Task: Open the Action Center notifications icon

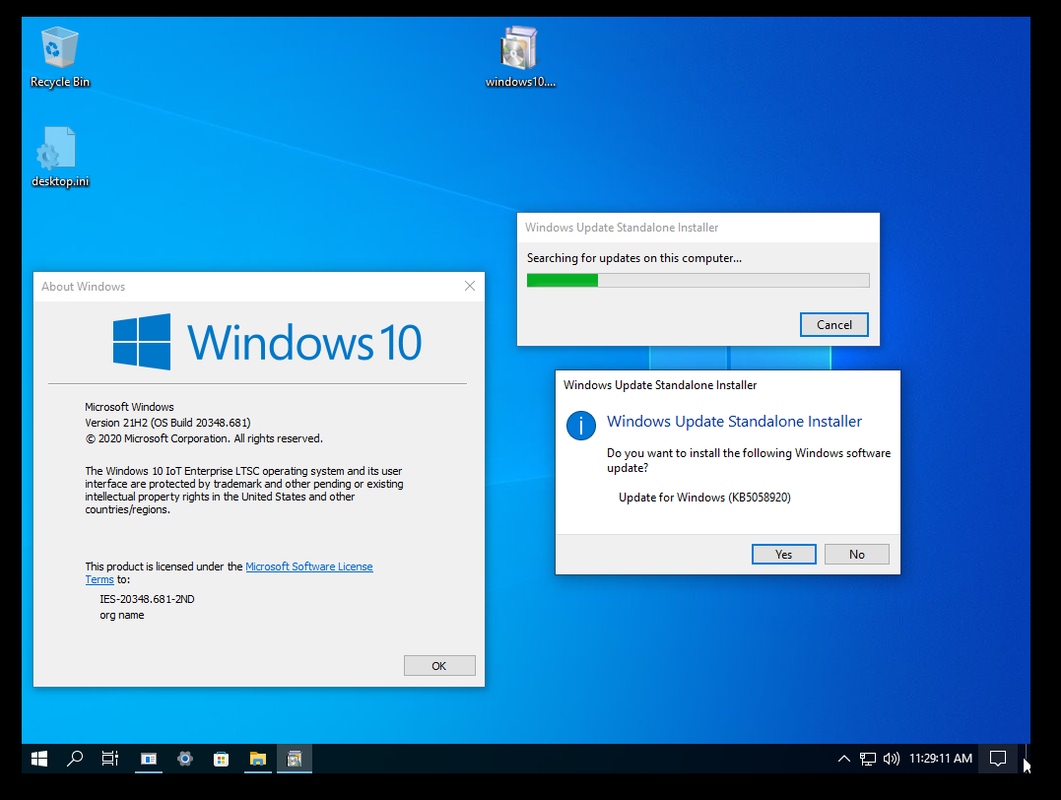Action: tap(998, 759)
